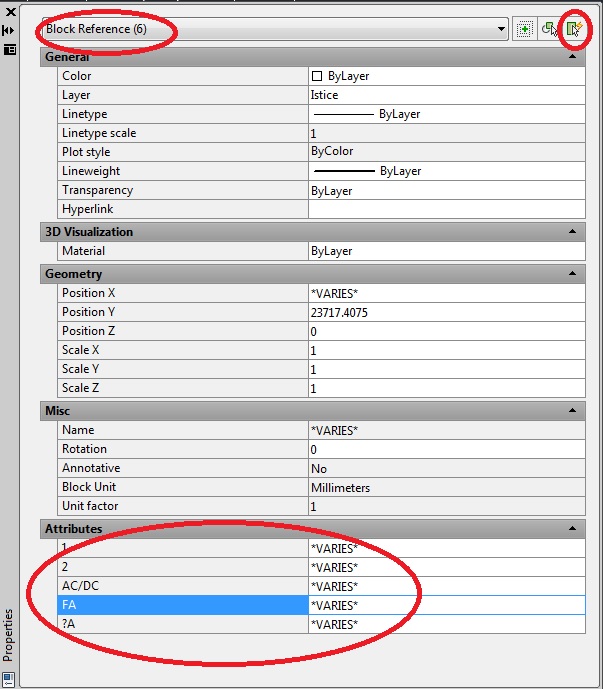The height and width of the screenshot is (689, 603).
Task: Click the Toggle PICKADD value icon
Action: coord(524,29)
